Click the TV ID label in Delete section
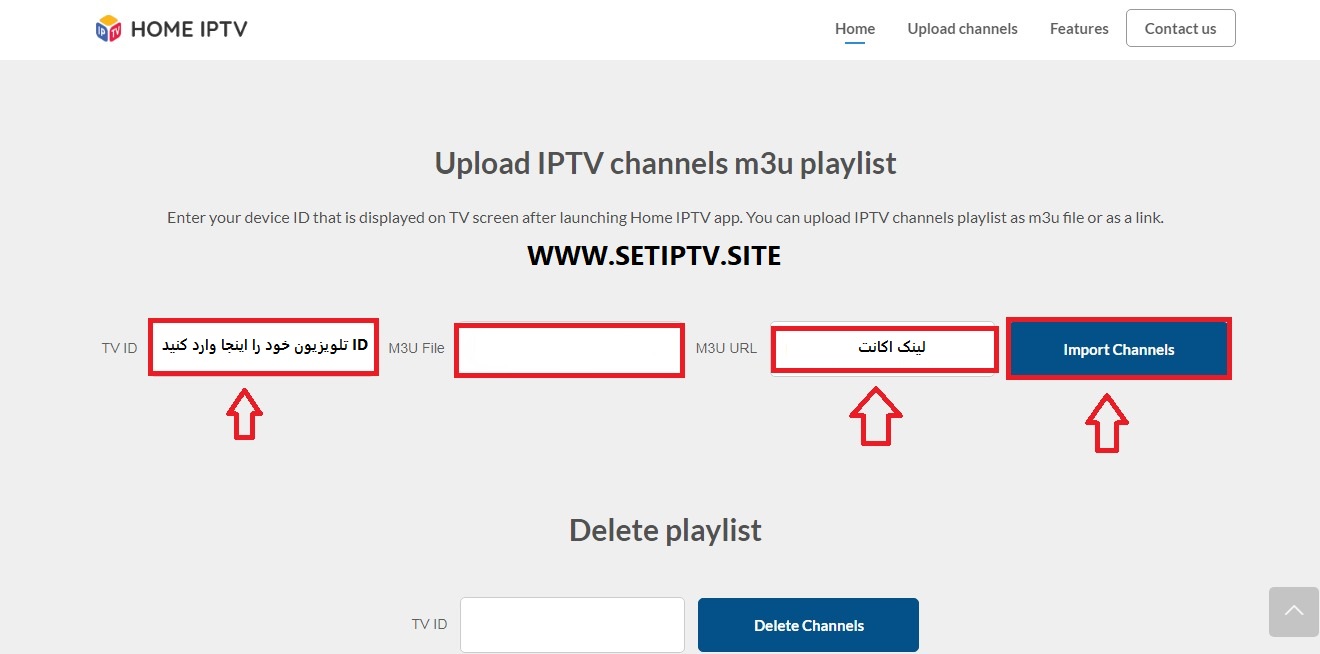Image resolution: width=1320 pixels, height=654 pixels. pos(429,623)
